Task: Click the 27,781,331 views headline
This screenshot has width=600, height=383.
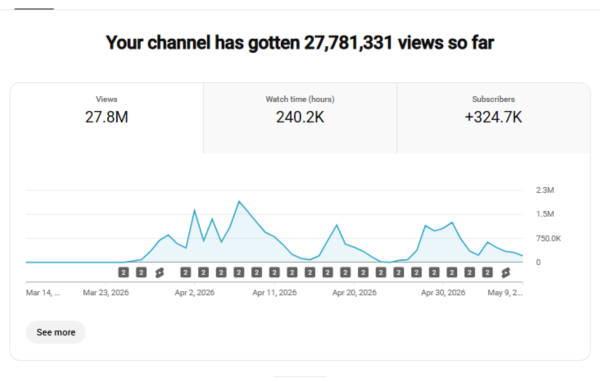Action: pos(300,42)
